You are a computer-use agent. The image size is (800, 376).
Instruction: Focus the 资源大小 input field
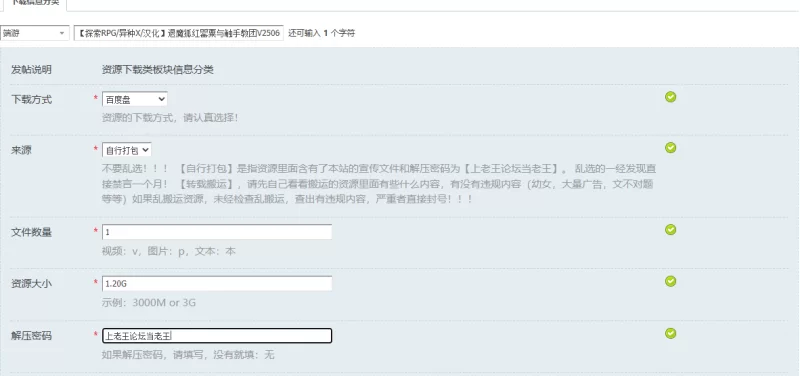(217, 284)
